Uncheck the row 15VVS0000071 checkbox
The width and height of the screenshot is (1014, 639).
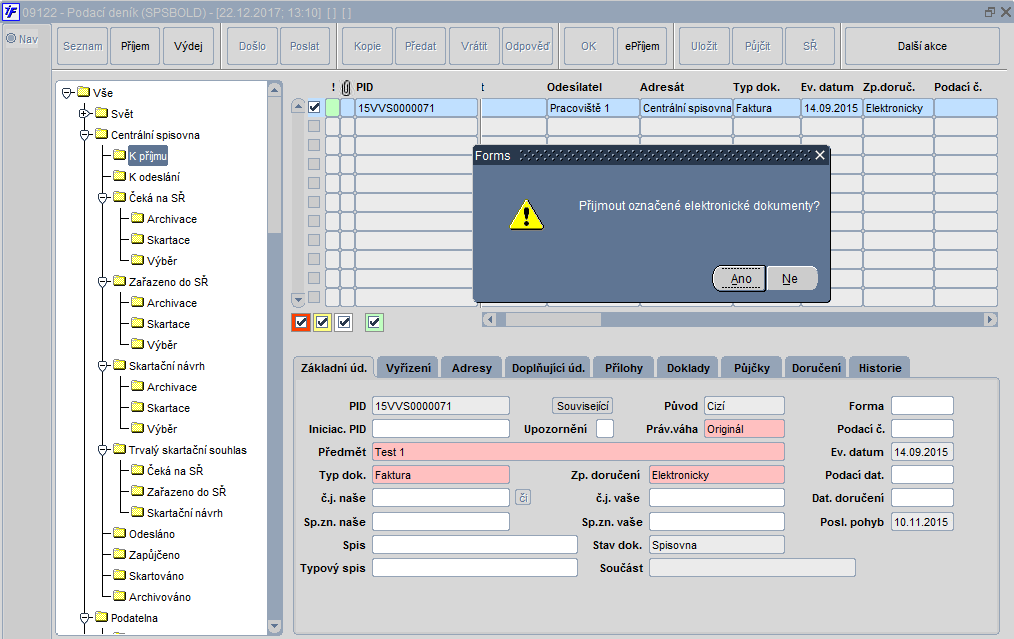click(314, 107)
